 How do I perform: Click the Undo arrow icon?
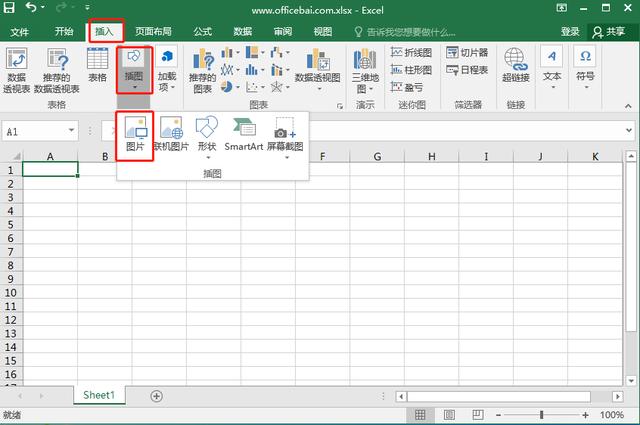click(x=31, y=7)
